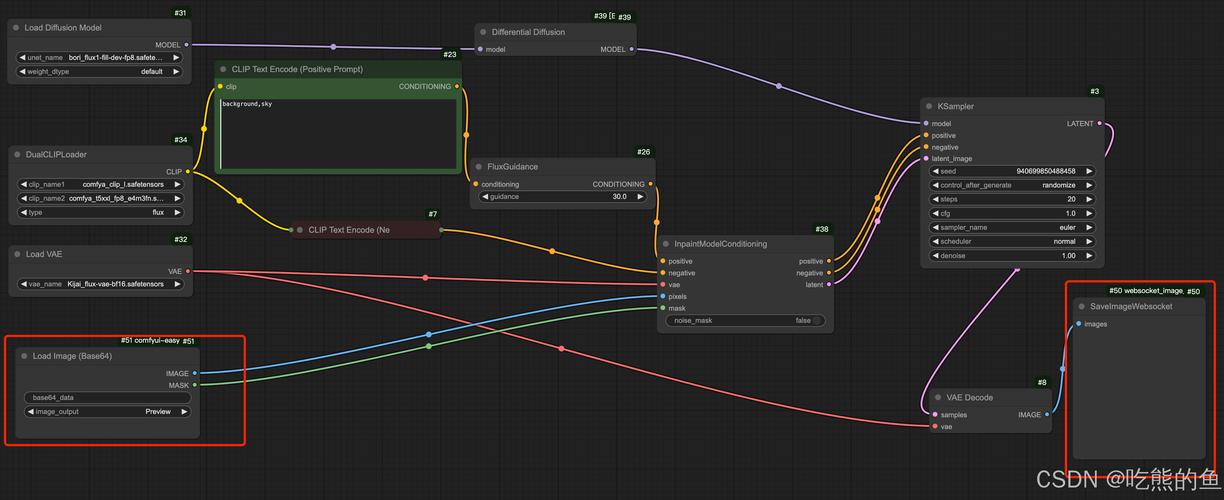This screenshot has width=1224, height=500.
Task: Click the MODEL output socket of Load Diffusion Model
Action: coord(187,44)
